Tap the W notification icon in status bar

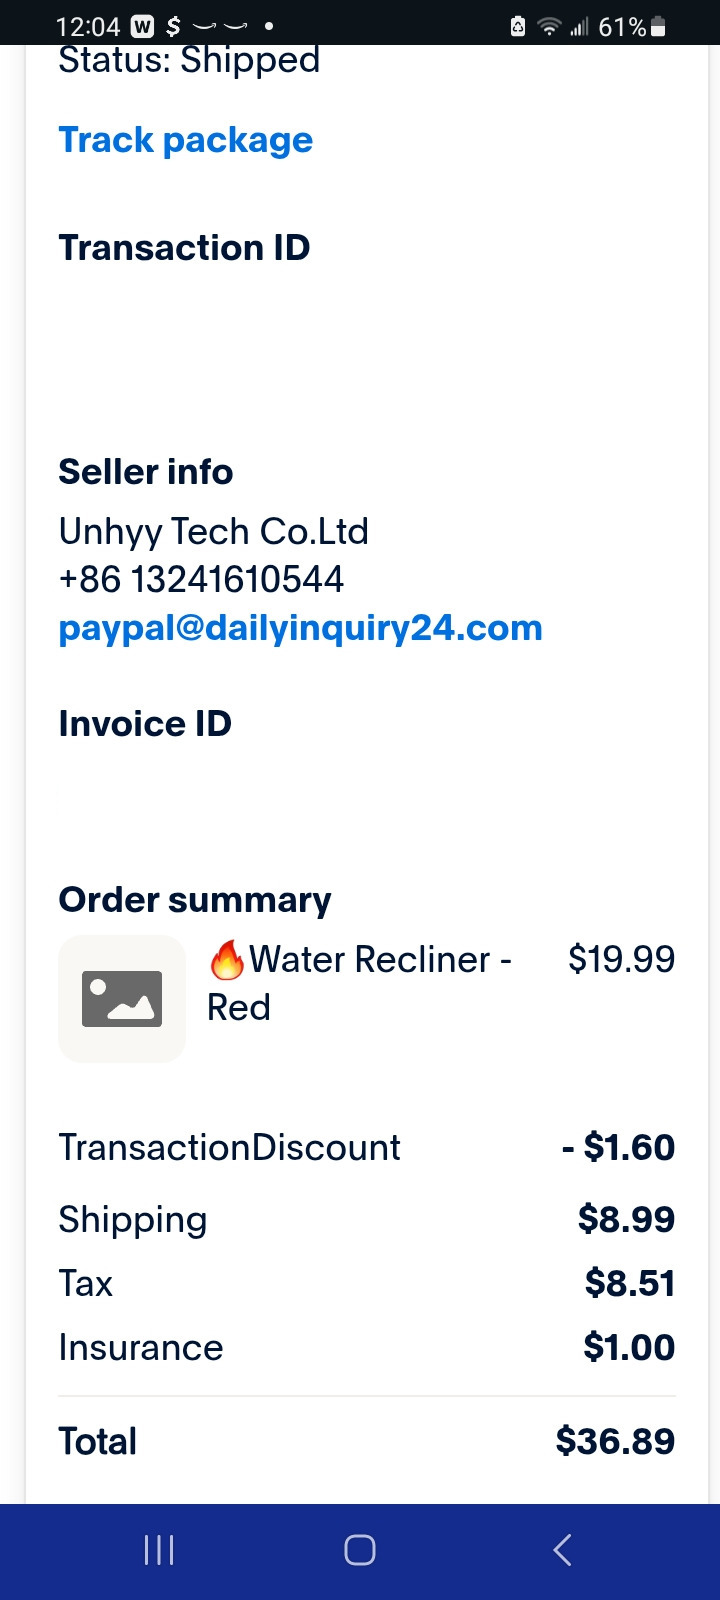[x=142, y=27]
